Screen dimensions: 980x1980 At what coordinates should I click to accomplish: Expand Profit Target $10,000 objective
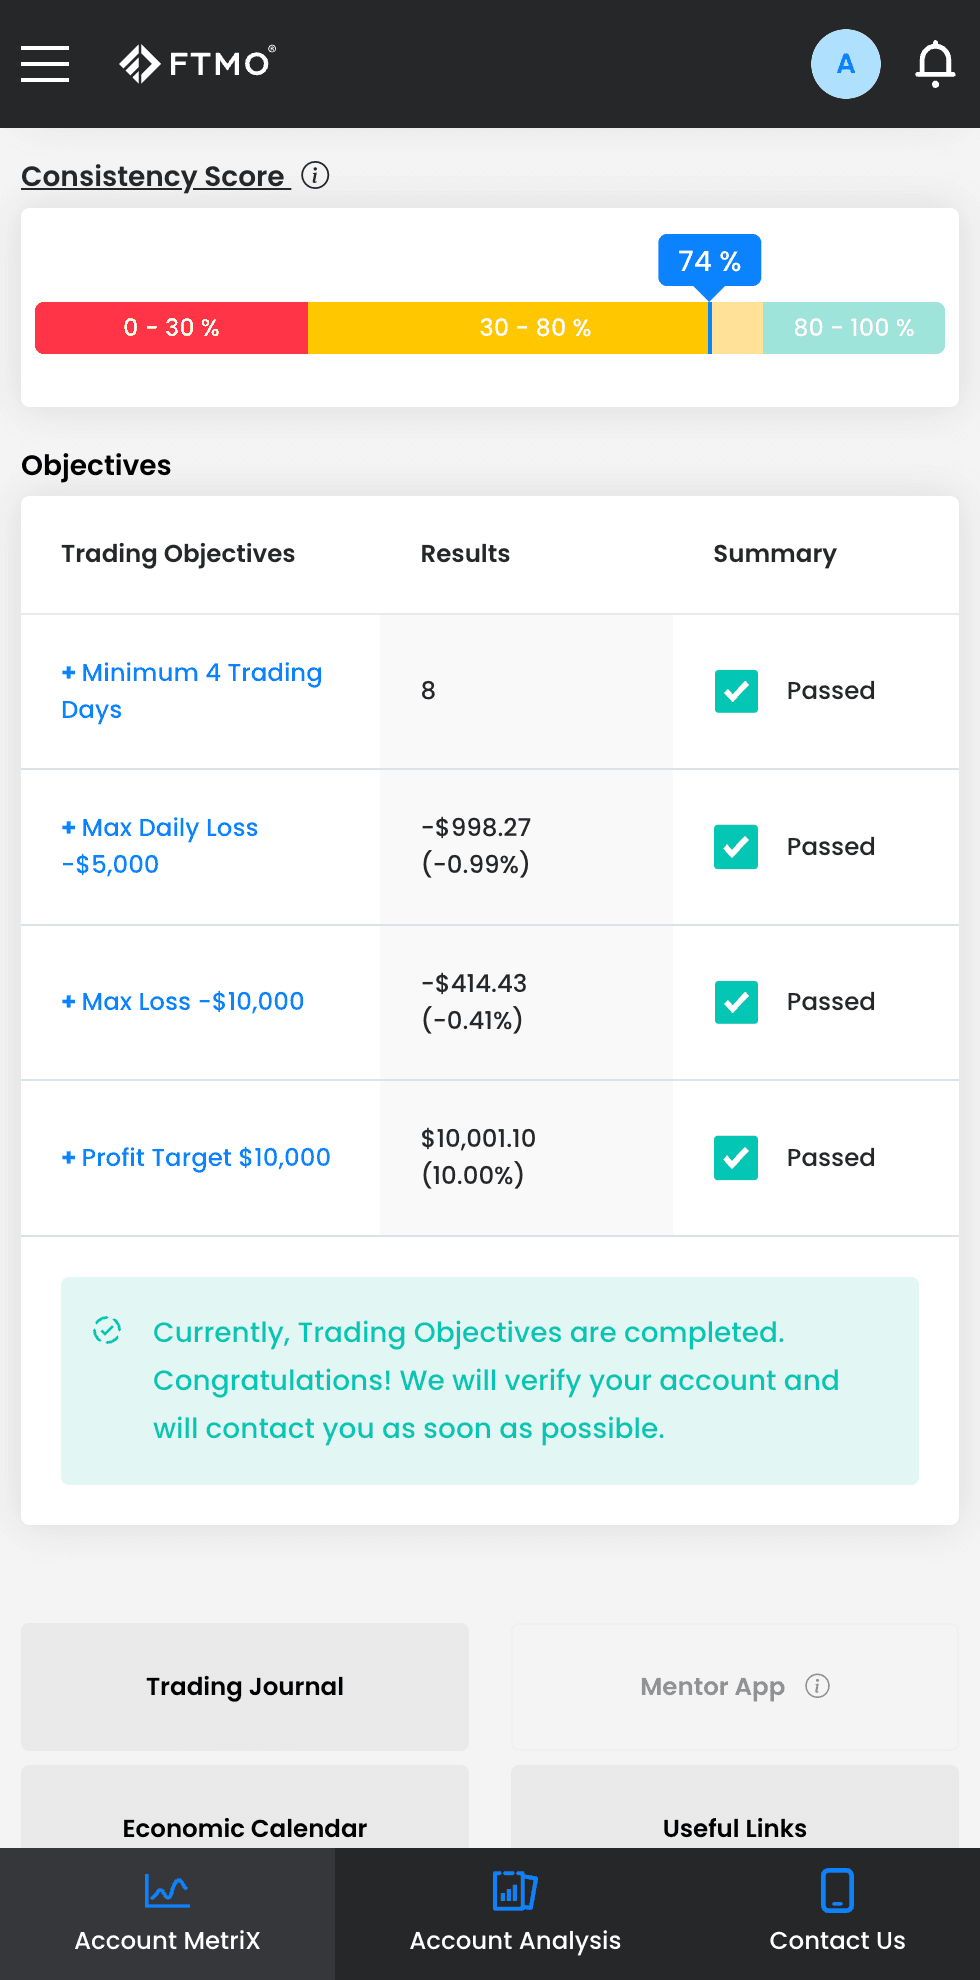point(196,1157)
